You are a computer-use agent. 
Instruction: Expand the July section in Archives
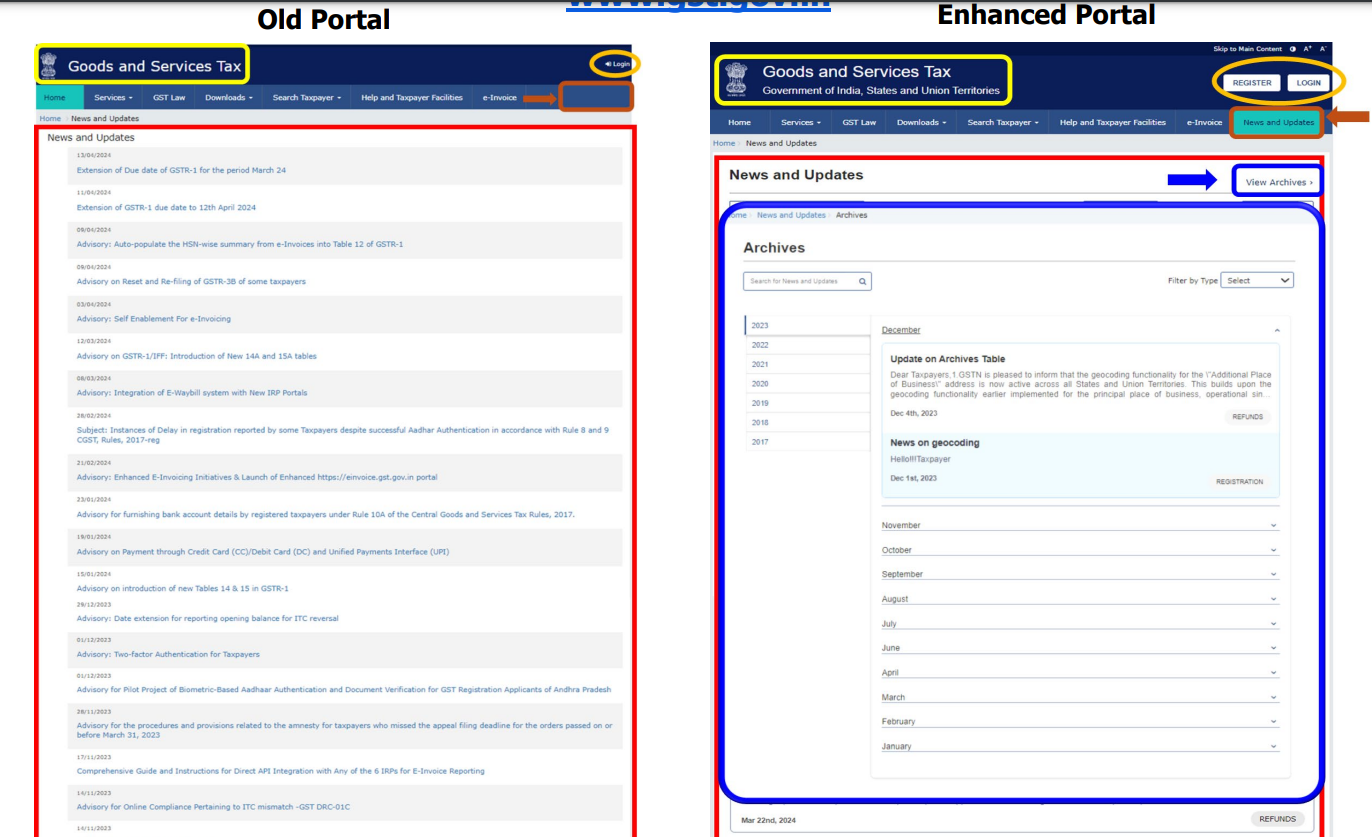pos(1080,623)
